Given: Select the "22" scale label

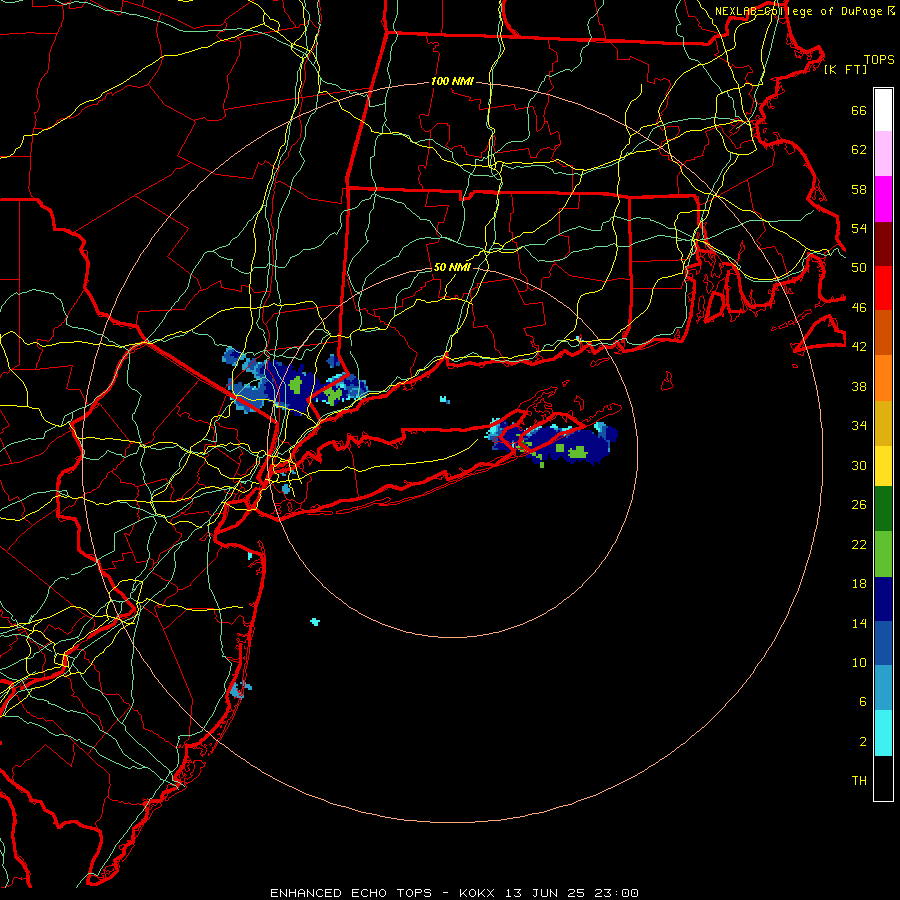Looking at the screenshot, I should (x=859, y=545).
